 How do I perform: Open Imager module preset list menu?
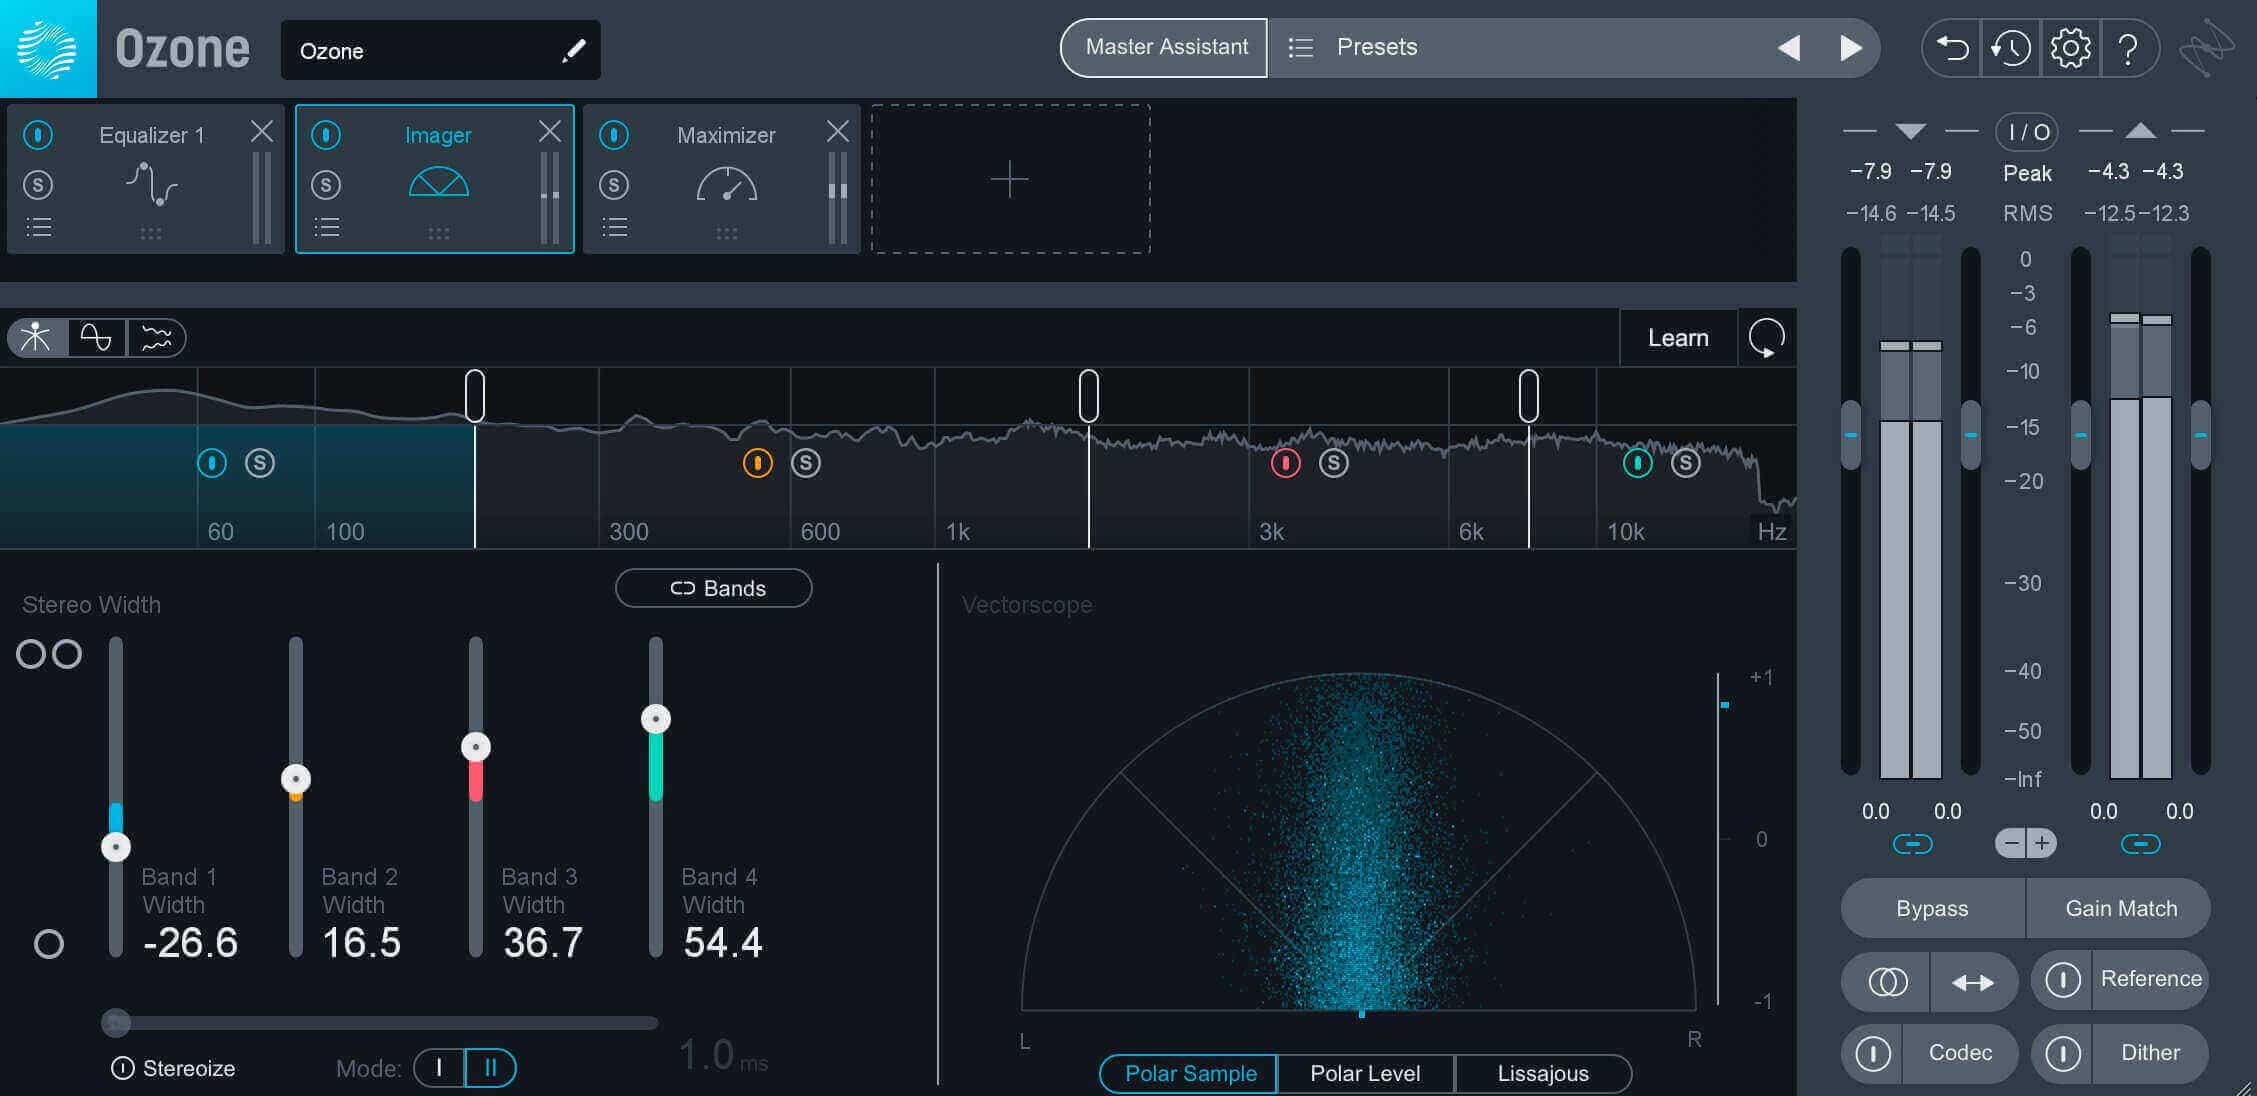click(x=327, y=227)
